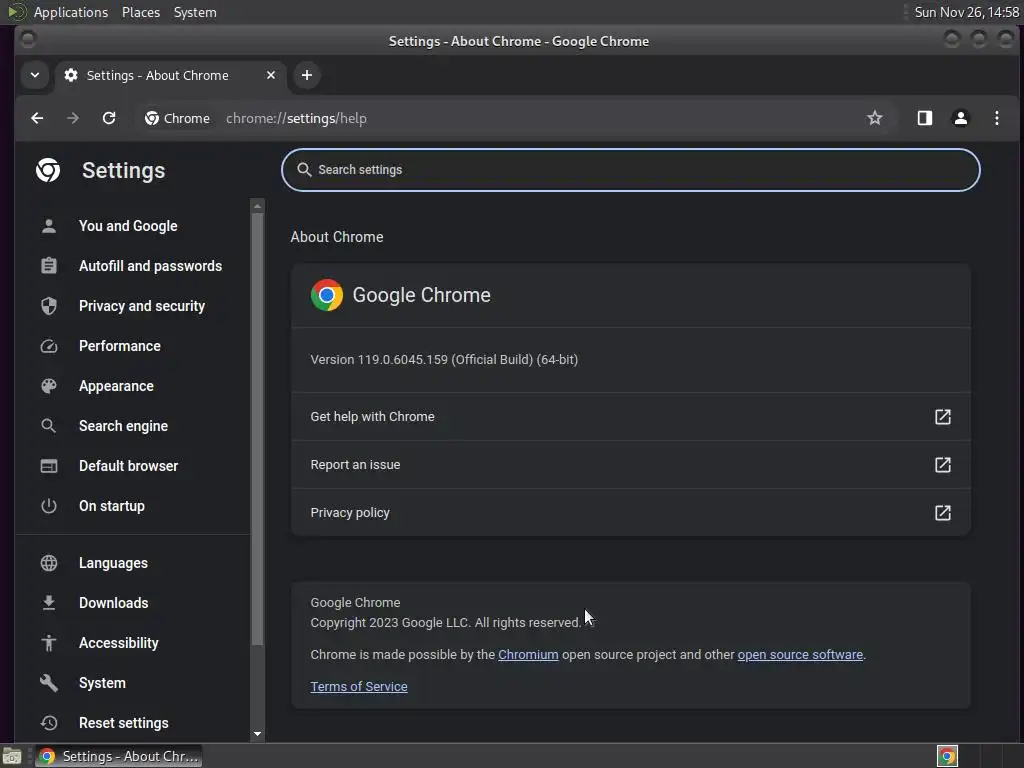Click the On startup power icon
Image resolution: width=1024 pixels, height=768 pixels.
click(49, 505)
